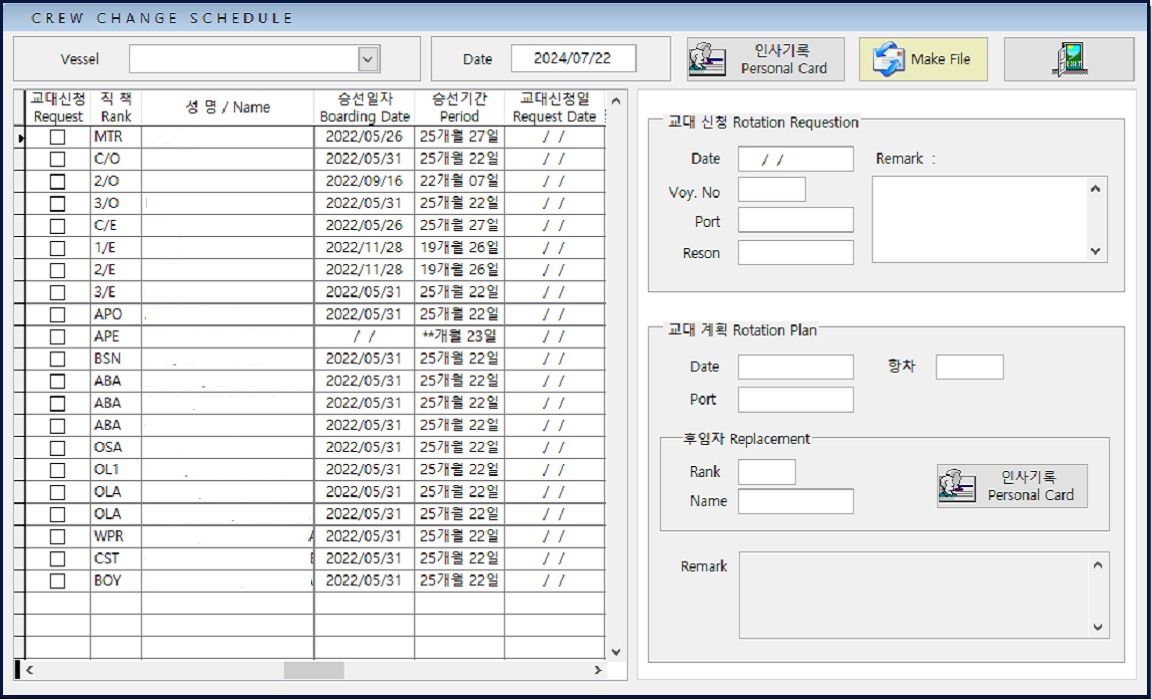The image size is (1152, 700).
Task: Click the 교대신청 Request column header
Action: (x=58, y=107)
